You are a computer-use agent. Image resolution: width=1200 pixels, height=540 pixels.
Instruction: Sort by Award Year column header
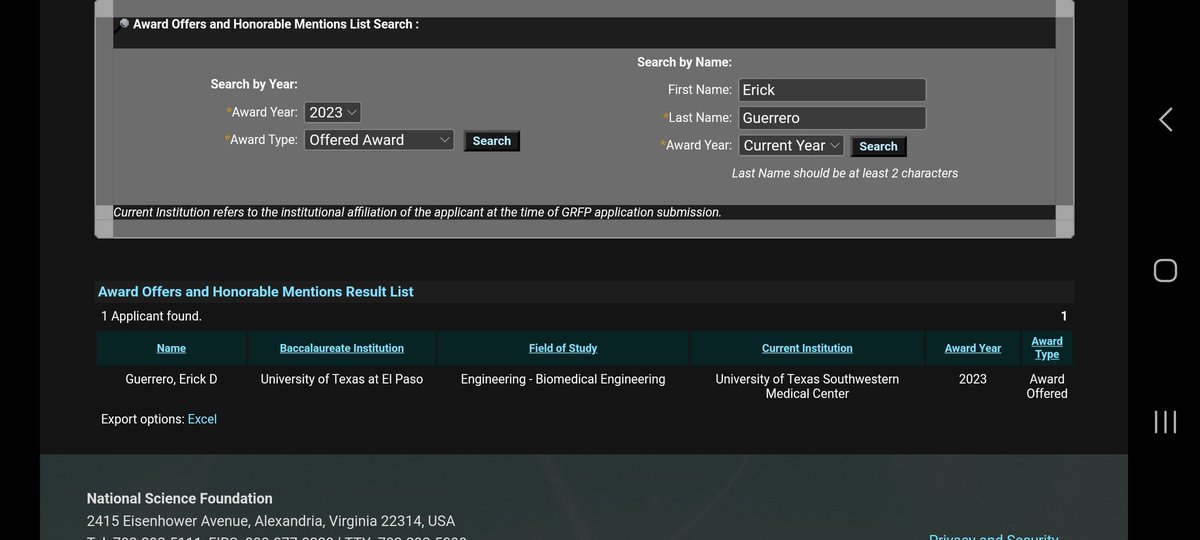[x=973, y=348]
